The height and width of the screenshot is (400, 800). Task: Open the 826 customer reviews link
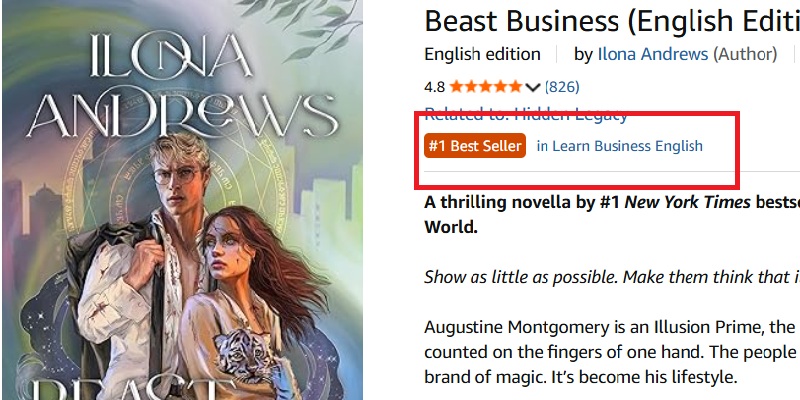(562, 87)
